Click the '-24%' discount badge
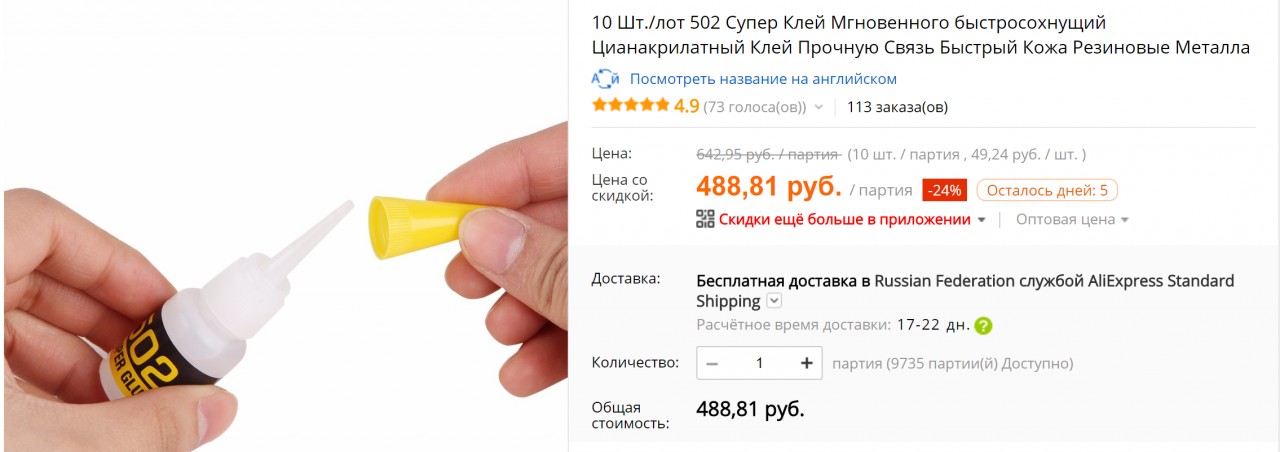This screenshot has width=1280, height=452. pos(943,190)
